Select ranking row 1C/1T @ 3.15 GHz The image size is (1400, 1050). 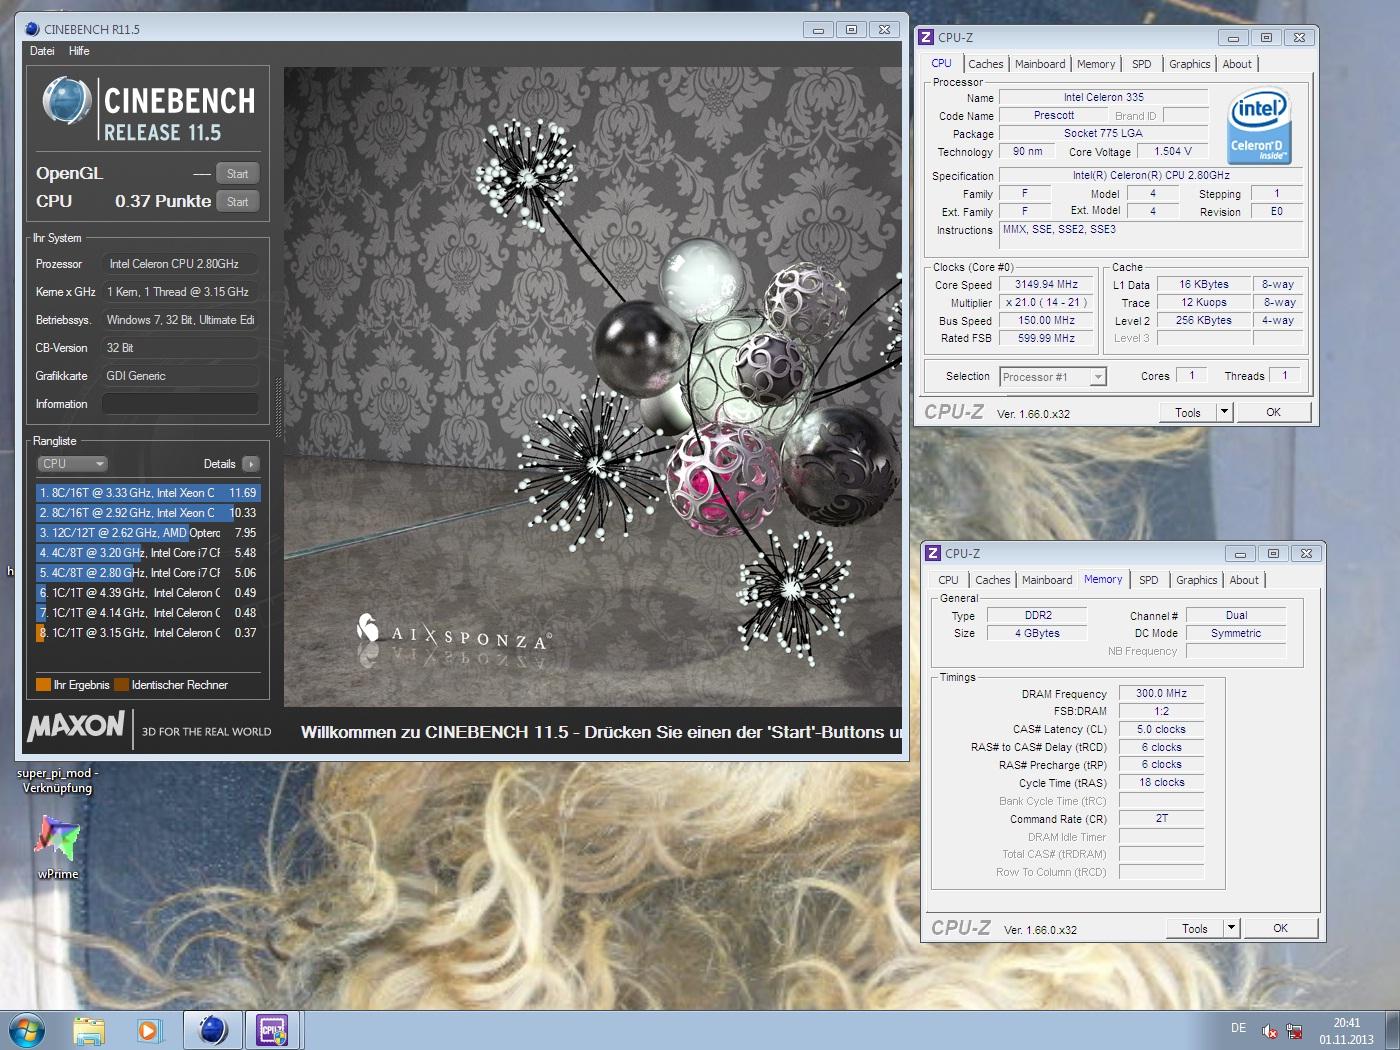tap(148, 633)
